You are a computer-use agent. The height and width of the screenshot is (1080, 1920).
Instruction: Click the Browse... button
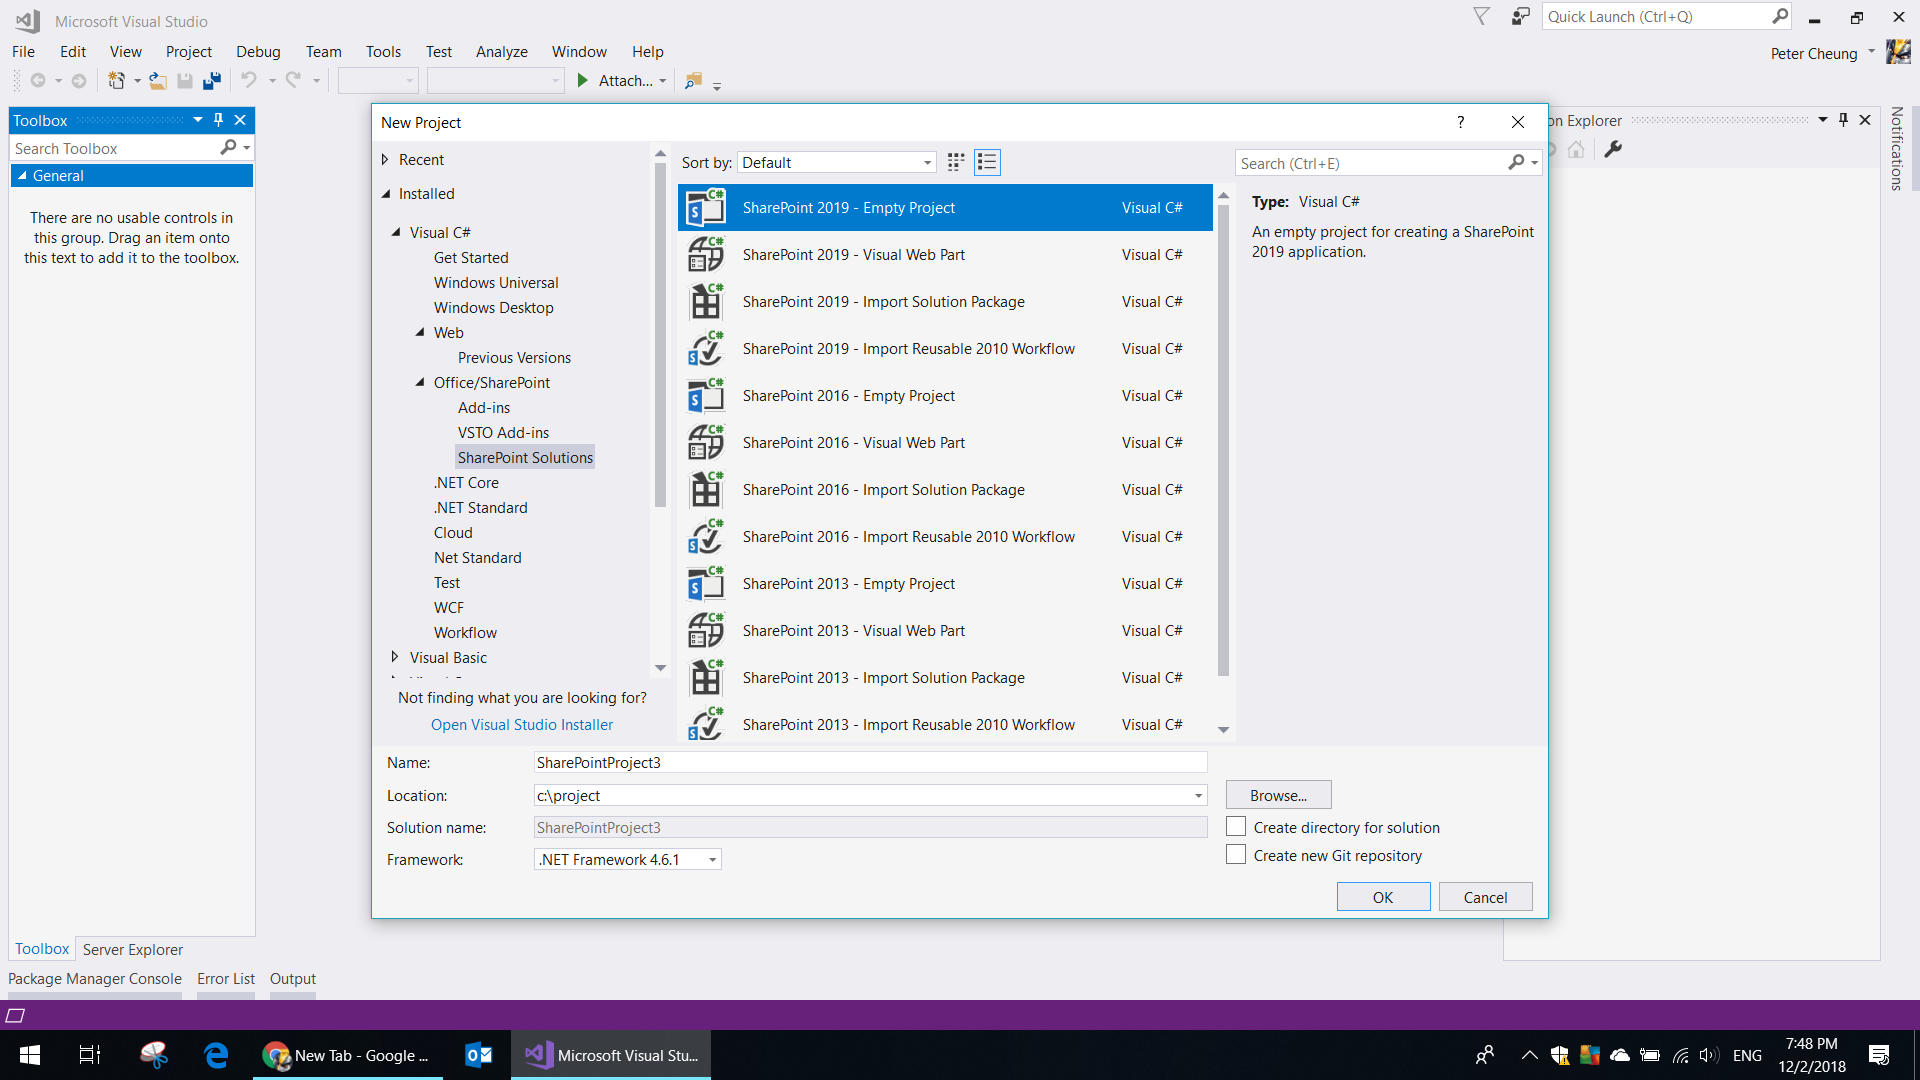(x=1278, y=796)
